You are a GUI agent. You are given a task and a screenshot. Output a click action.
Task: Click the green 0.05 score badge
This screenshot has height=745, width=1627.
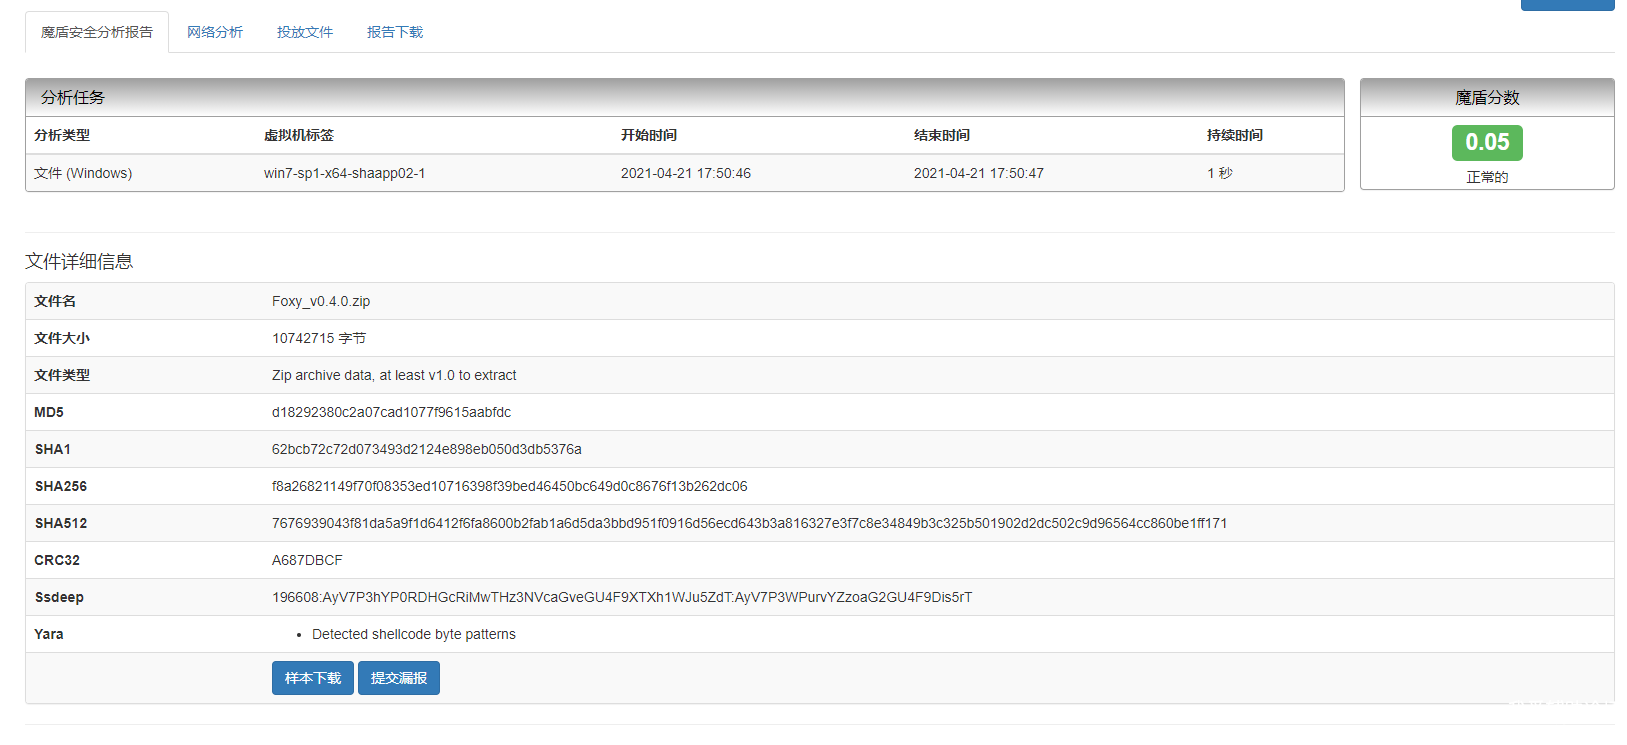point(1486,142)
